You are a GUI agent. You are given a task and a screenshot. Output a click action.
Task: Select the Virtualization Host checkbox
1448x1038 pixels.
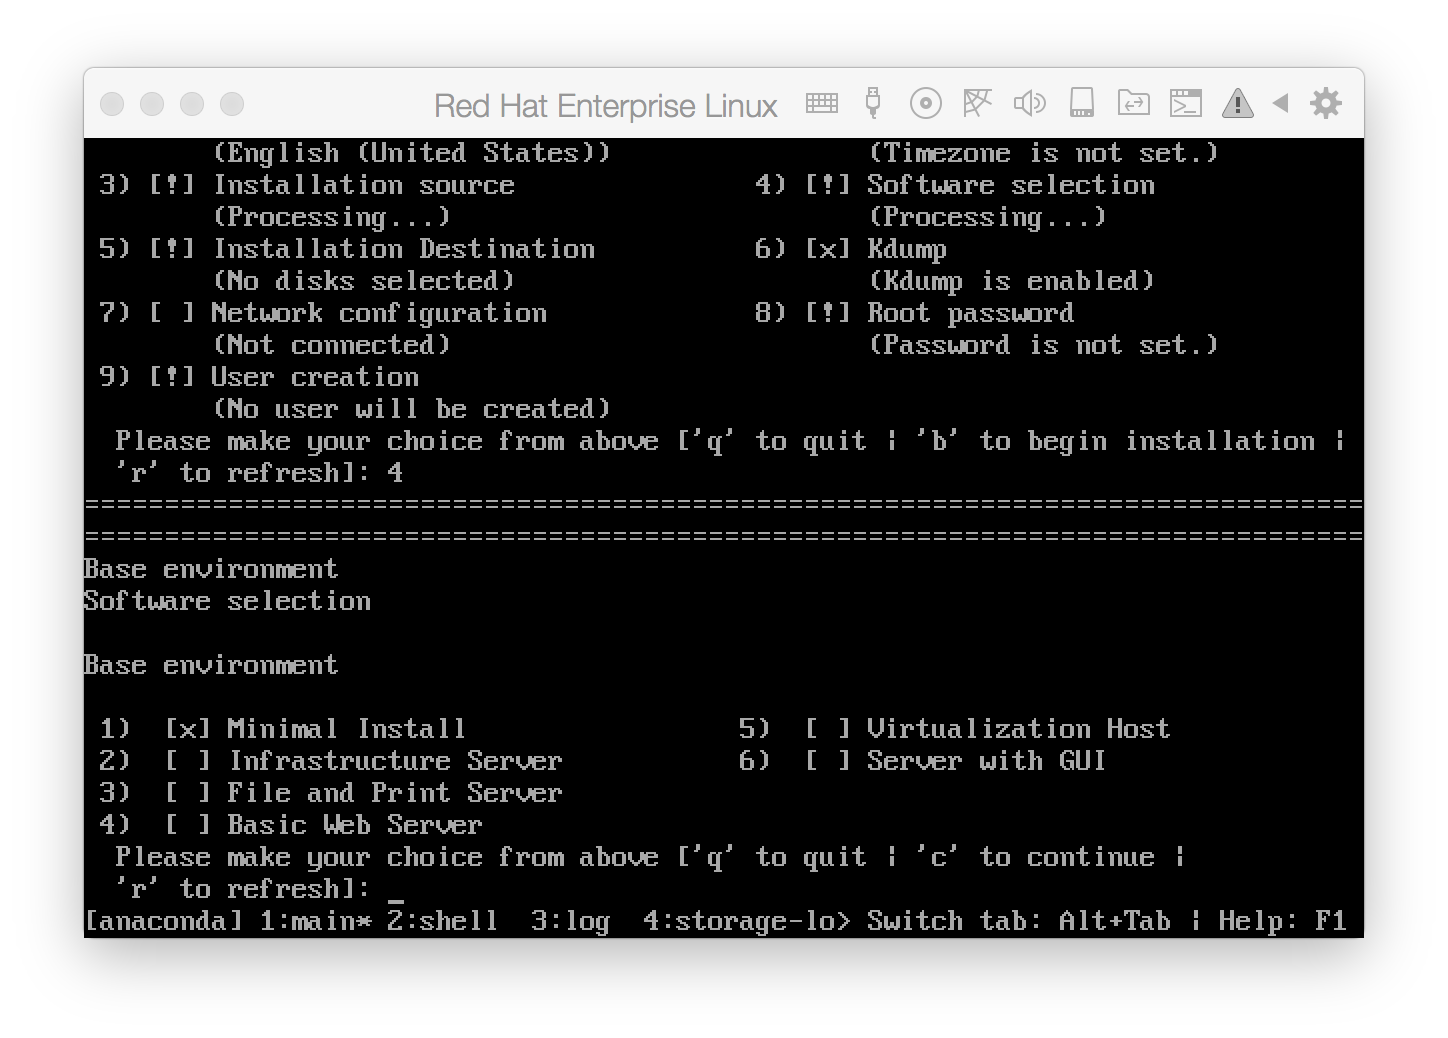[x=827, y=729]
